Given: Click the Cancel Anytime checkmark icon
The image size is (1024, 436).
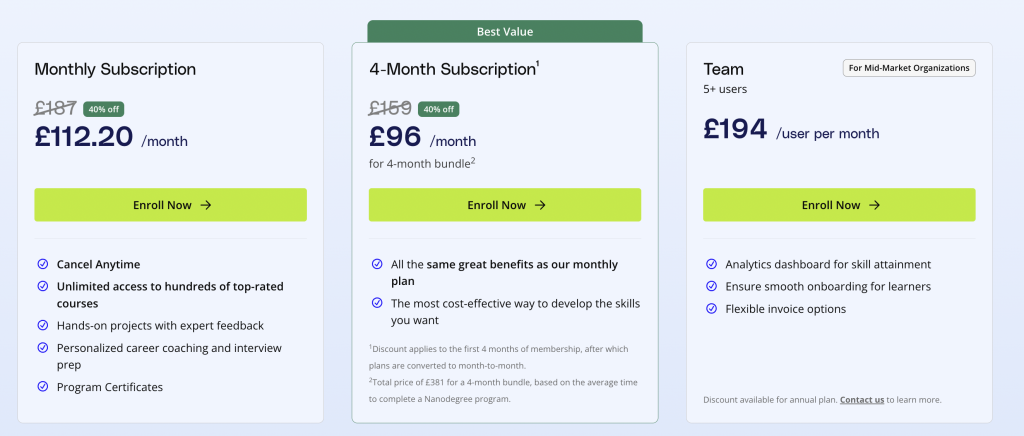Looking at the screenshot, I should click(43, 265).
